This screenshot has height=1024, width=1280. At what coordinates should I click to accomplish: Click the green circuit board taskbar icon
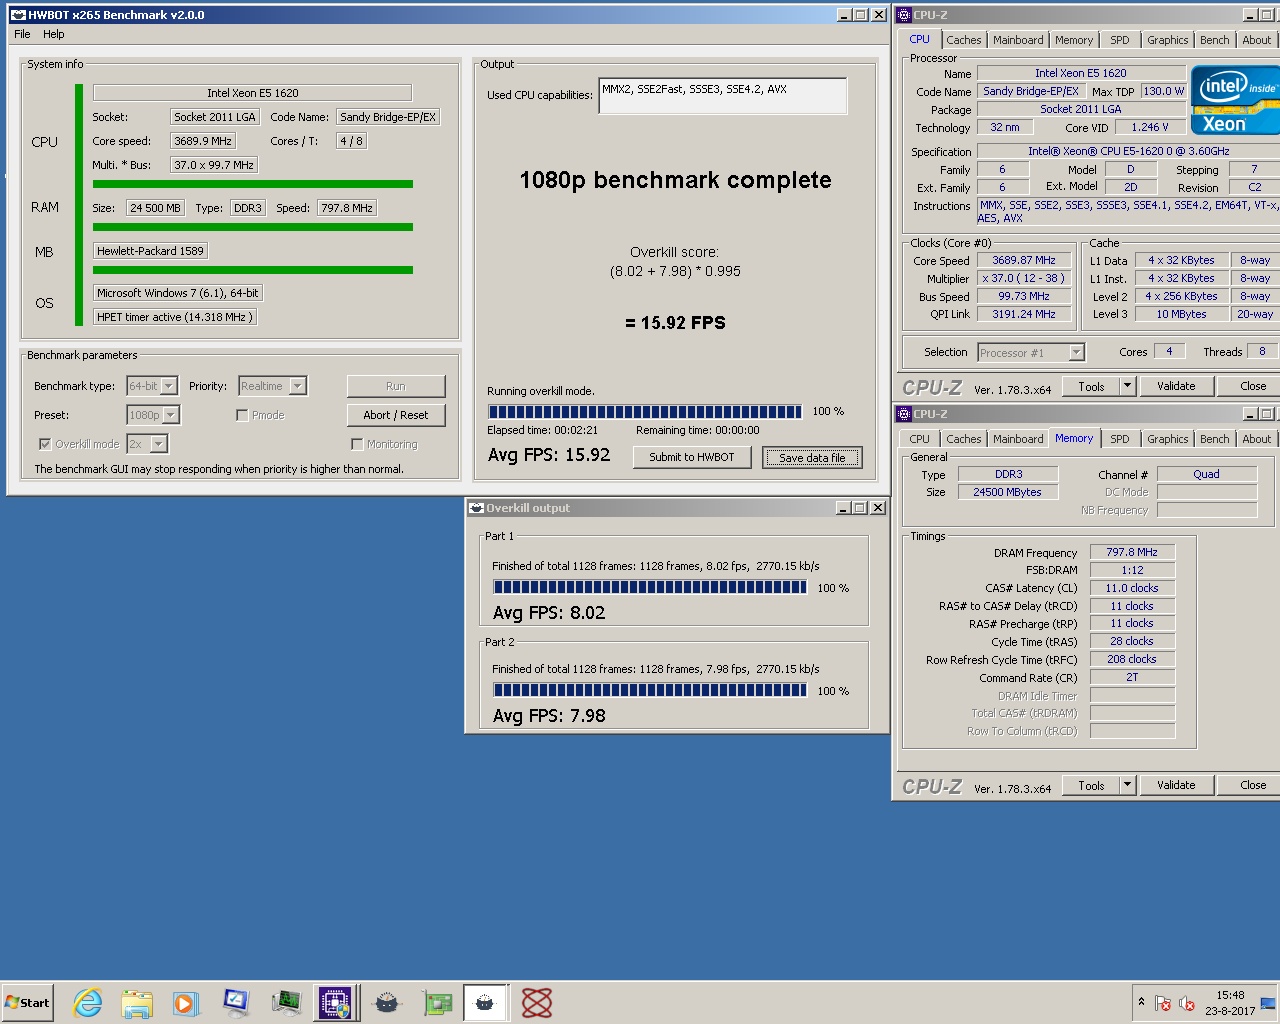point(437,1002)
